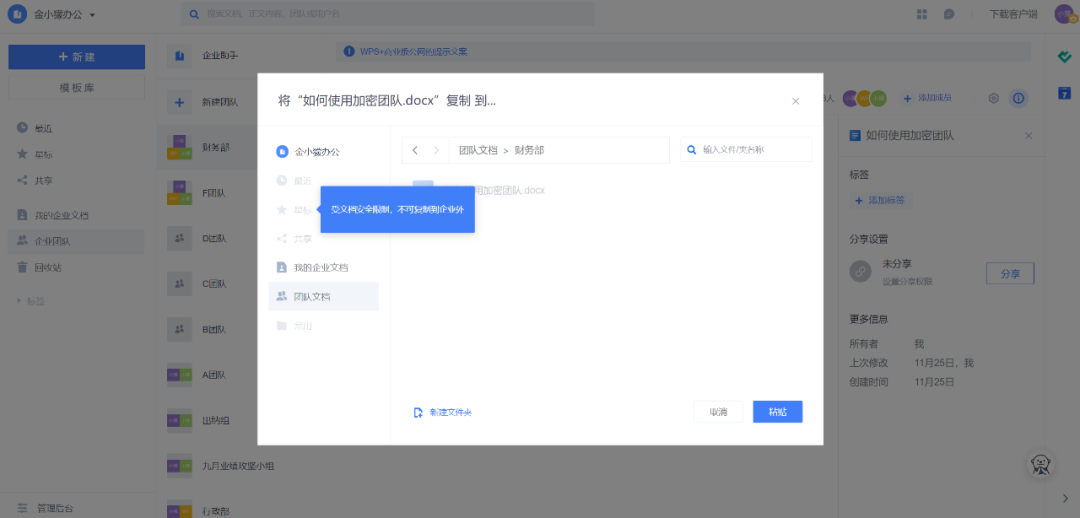Click 财务部 breadcrumb segment in dialog
The height and width of the screenshot is (518, 1080).
pos(529,150)
